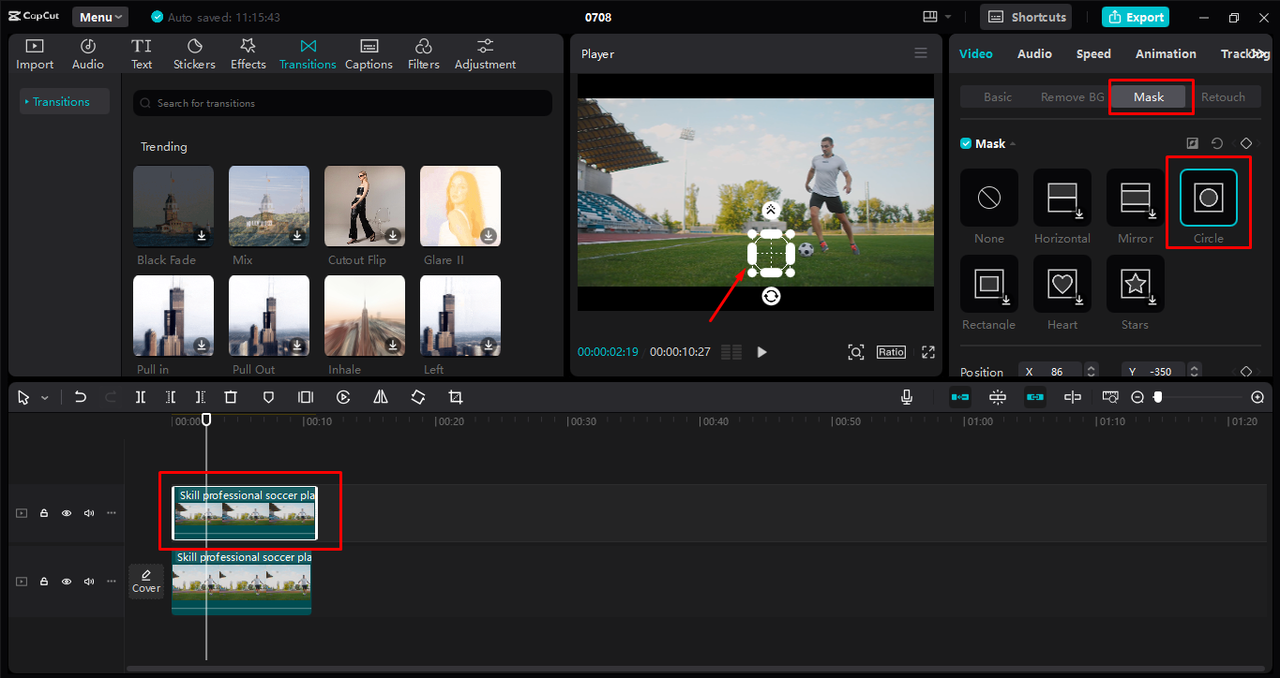Open the Effects tab
The width and height of the screenshot is (1280, 678).
[x=248, y=54]
